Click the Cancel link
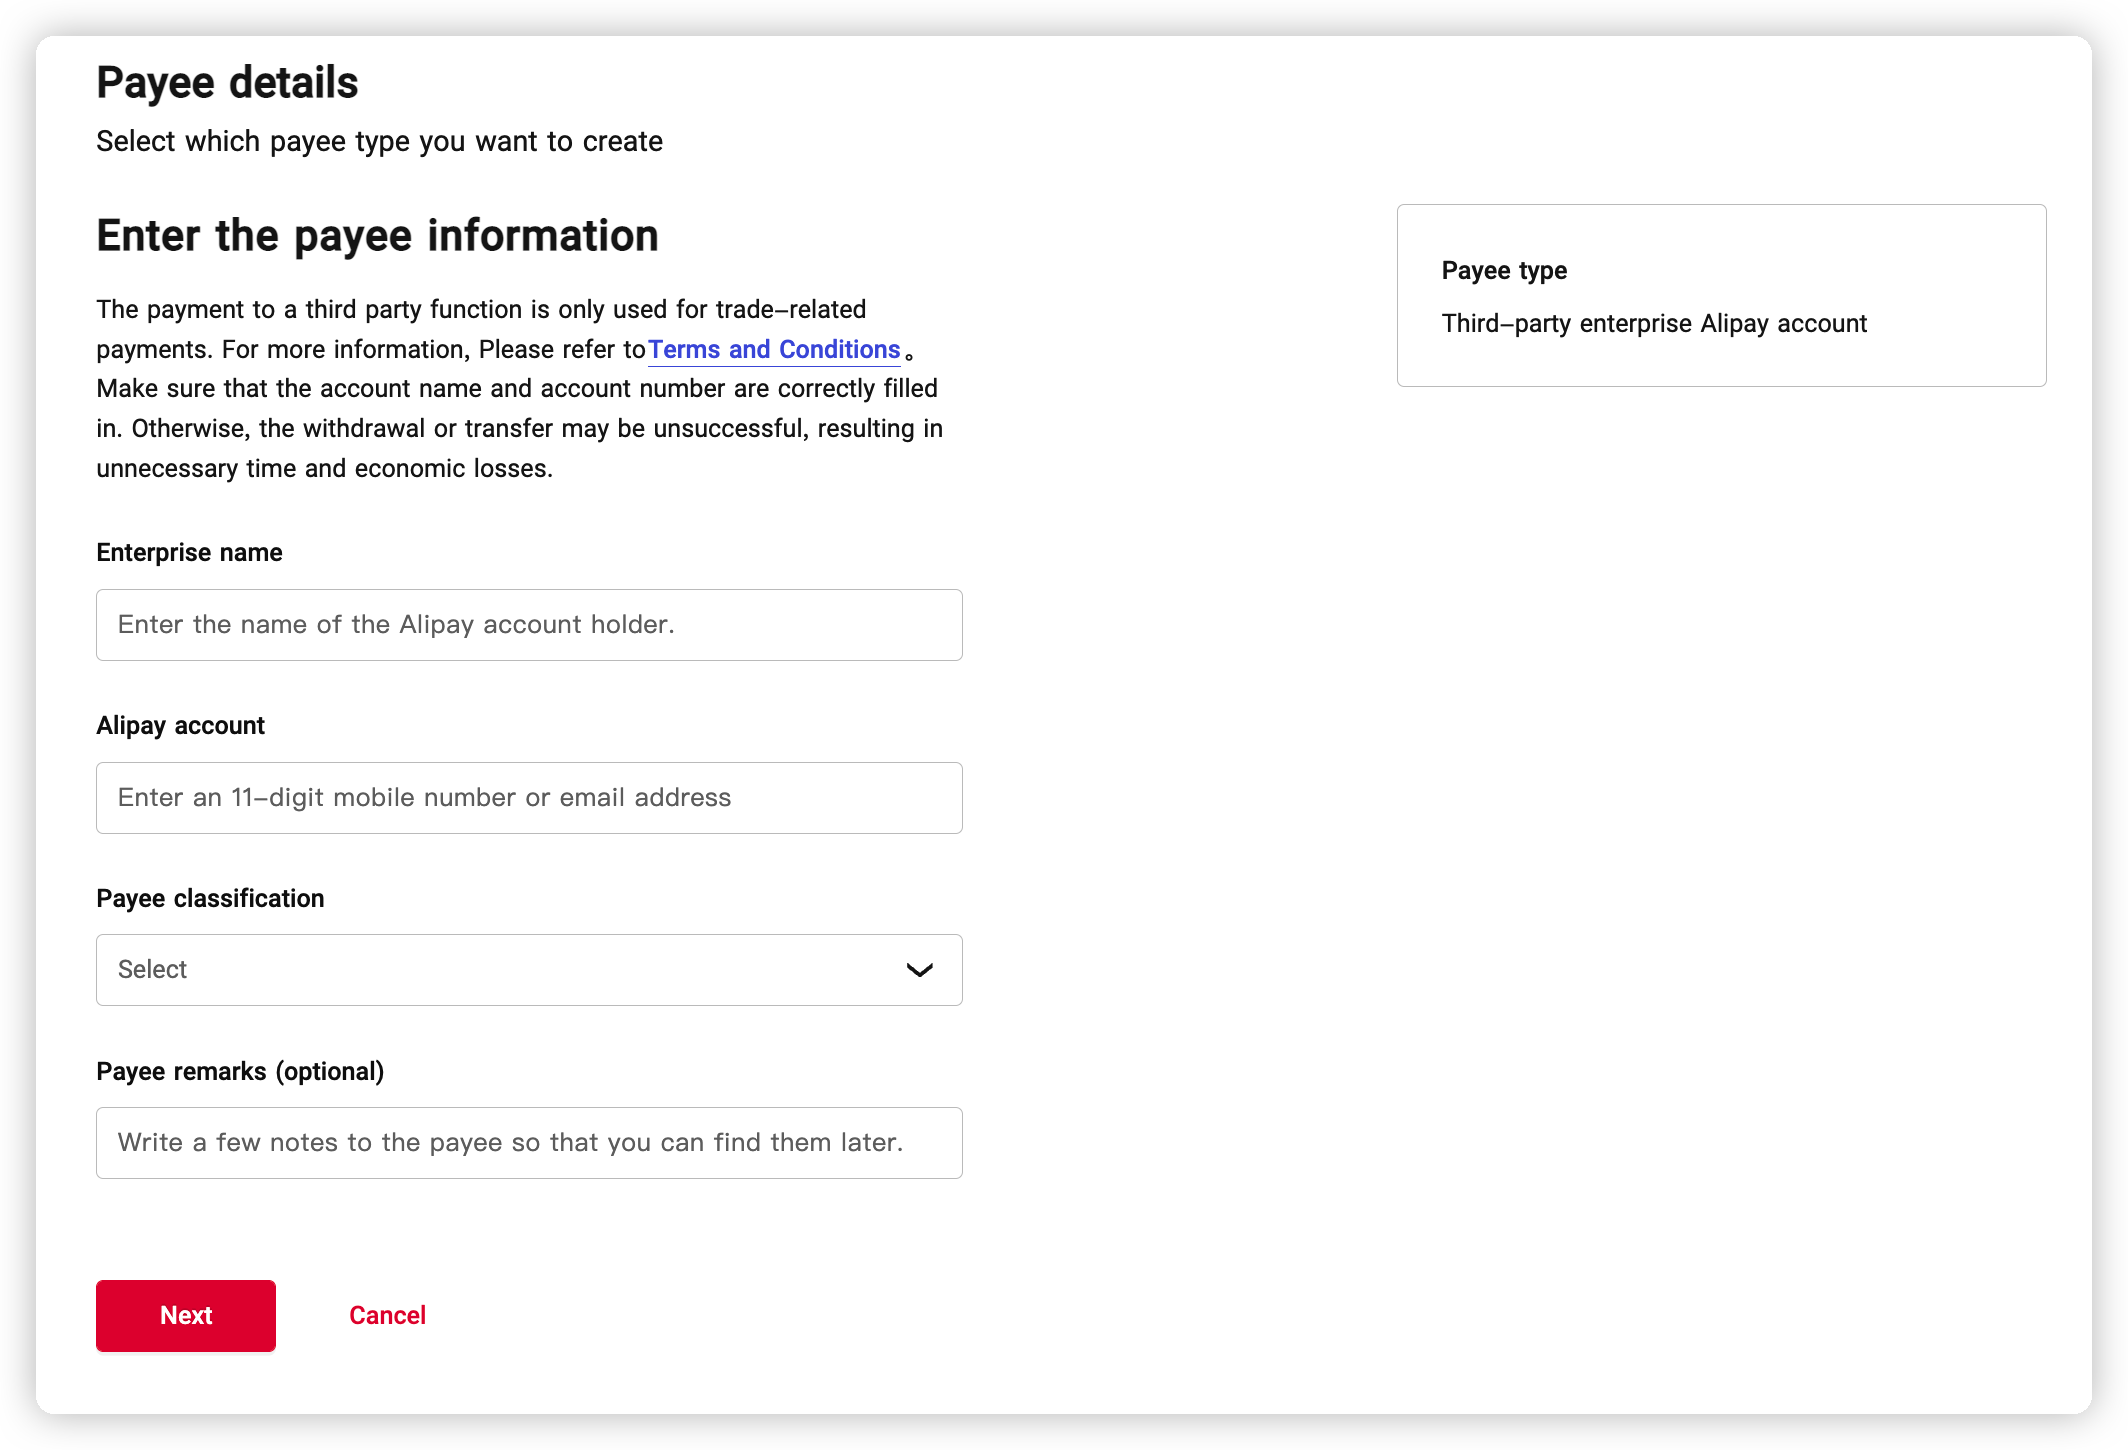Screen dimensions: 2128x1450 point(387,1315)
